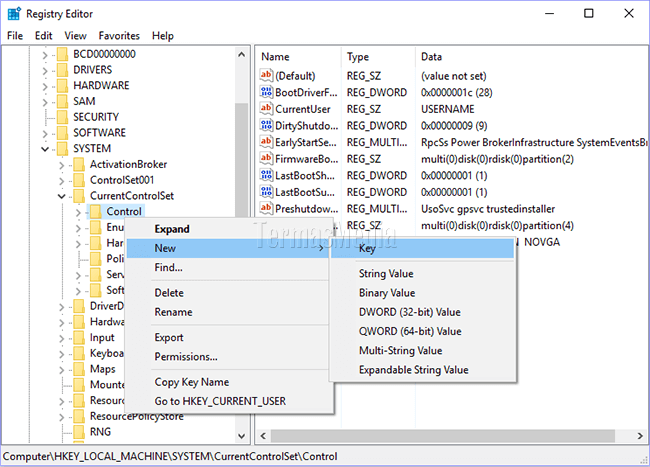
Task: Collapse the CurrentControlSet key
Action: coord(61,196)
